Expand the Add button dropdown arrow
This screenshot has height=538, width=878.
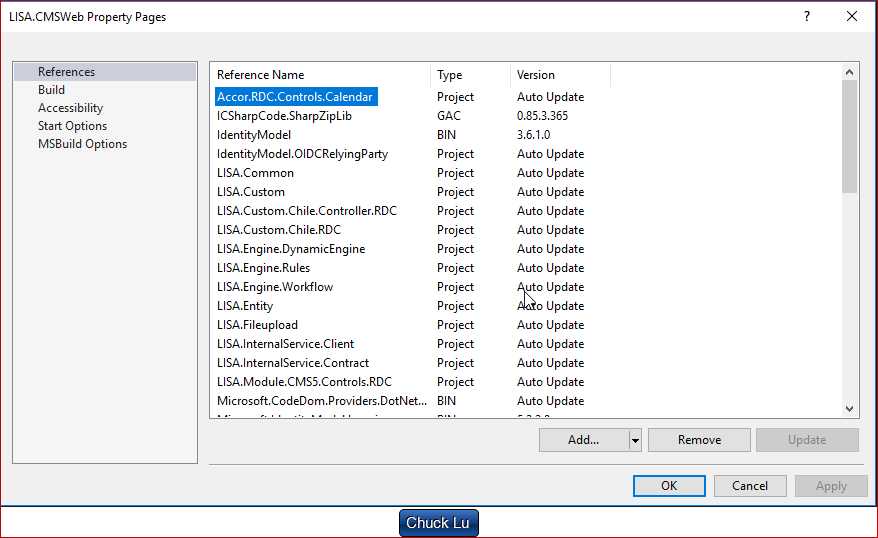635,440
